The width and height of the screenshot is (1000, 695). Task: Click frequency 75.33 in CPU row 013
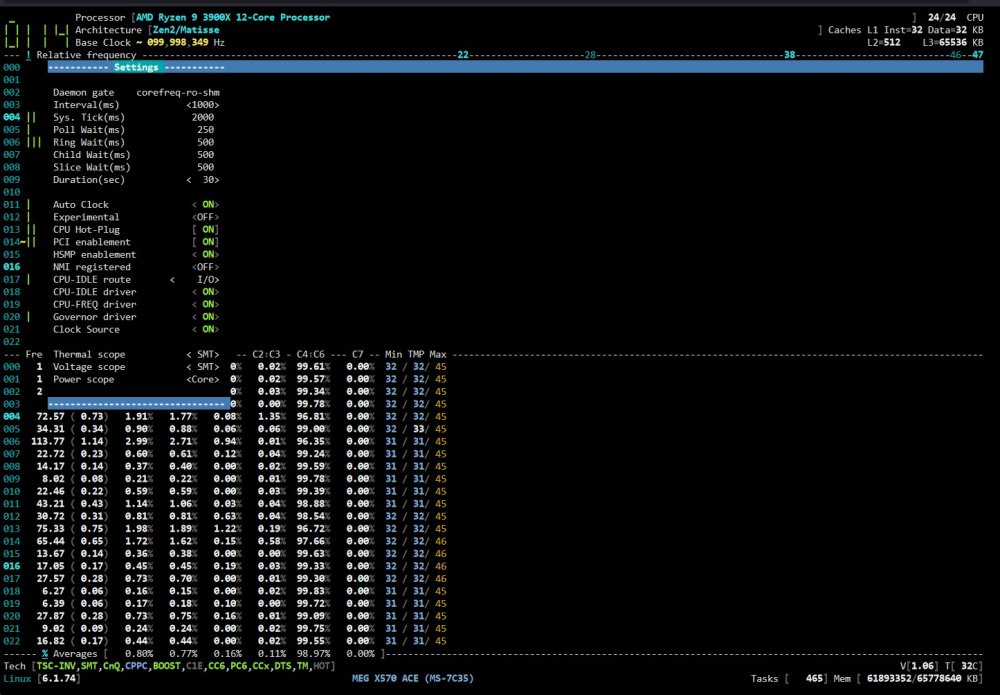(50, 529)
